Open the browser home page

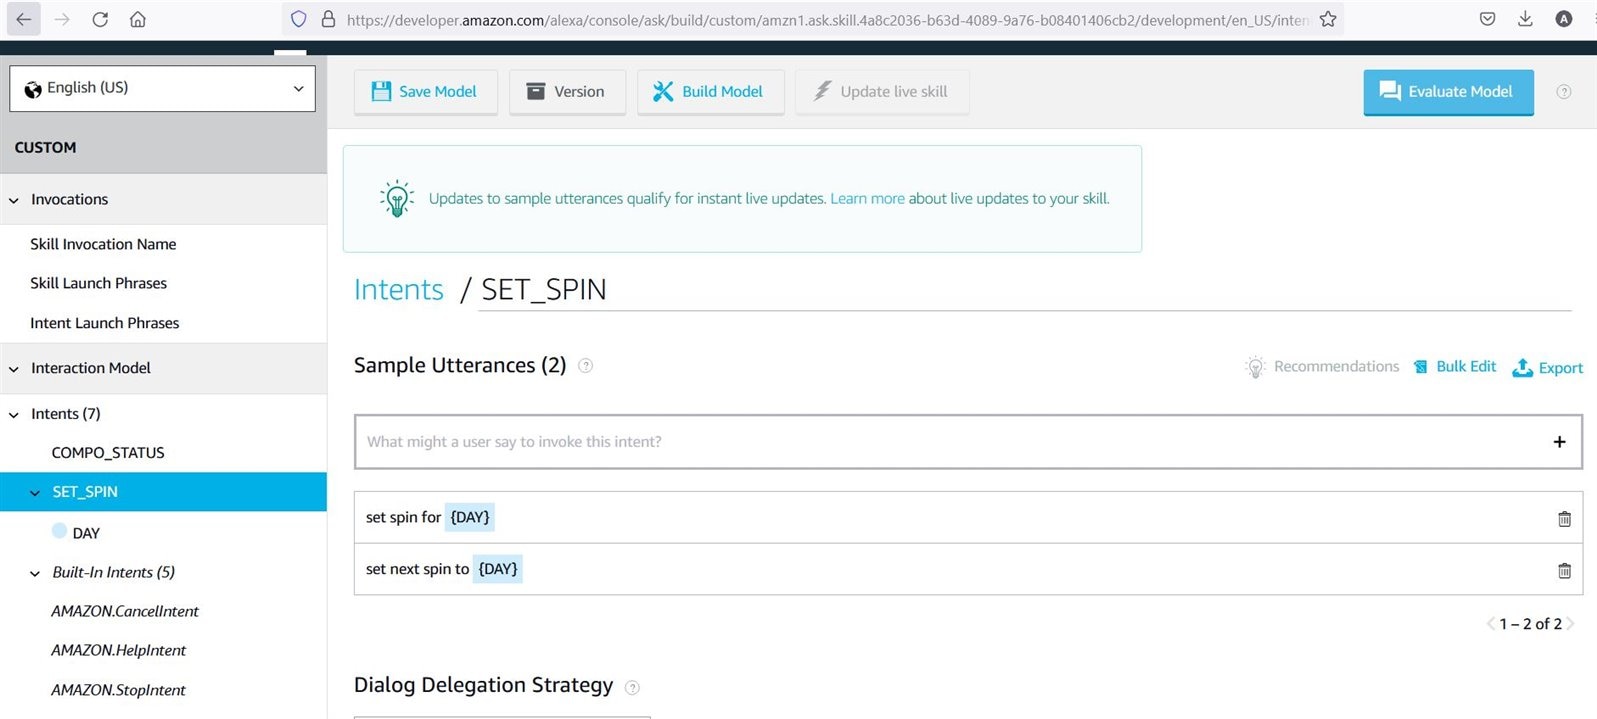(138, 19)
